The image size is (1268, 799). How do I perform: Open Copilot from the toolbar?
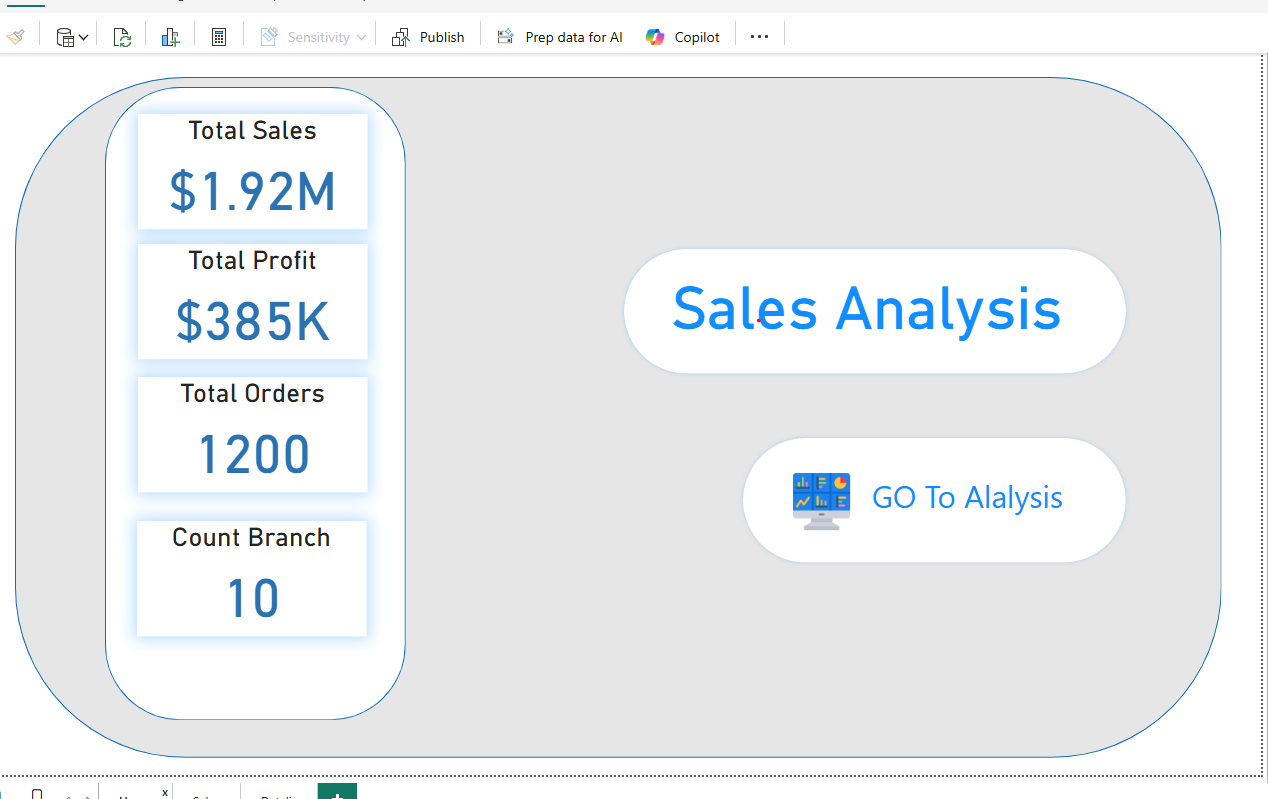pos(683,37)
